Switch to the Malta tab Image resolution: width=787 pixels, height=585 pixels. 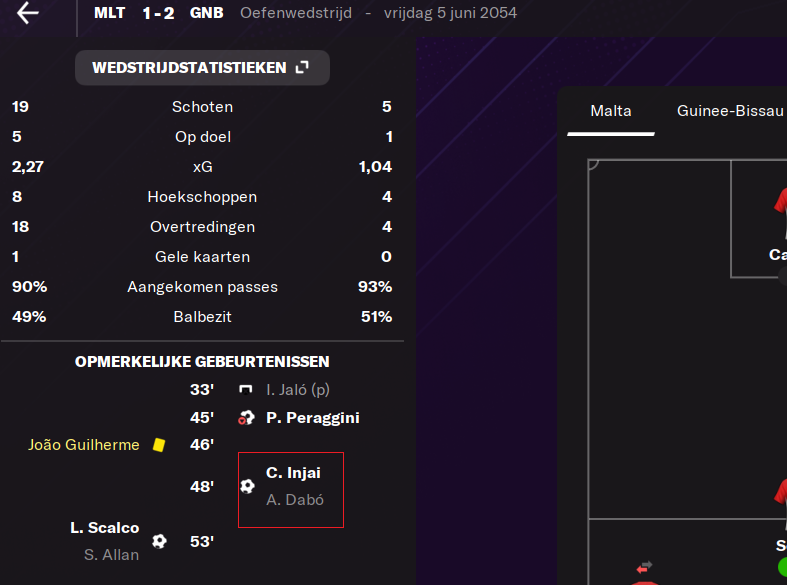pyautogui.click(x=610, y=111)
